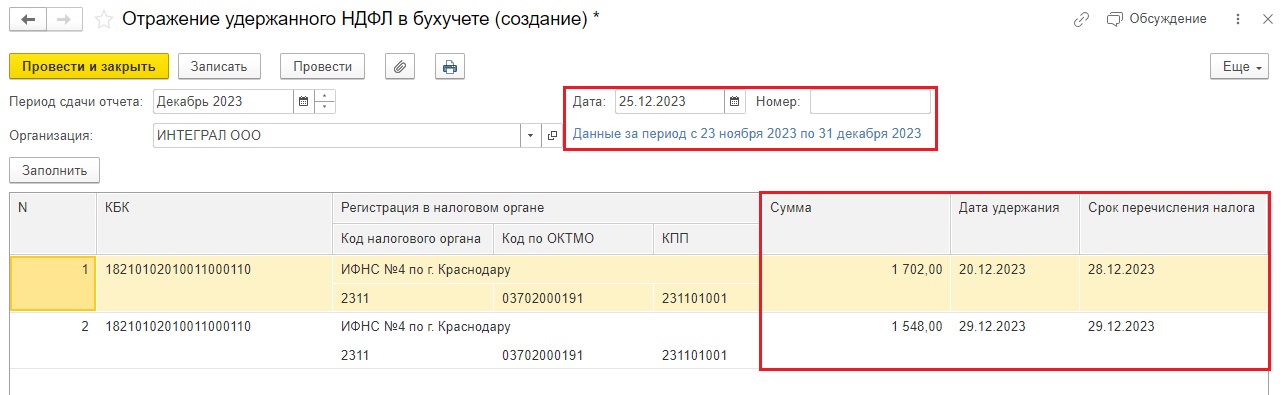Click the Записать button
This screenshot has height=395, width=1283.
click(219, 67)
